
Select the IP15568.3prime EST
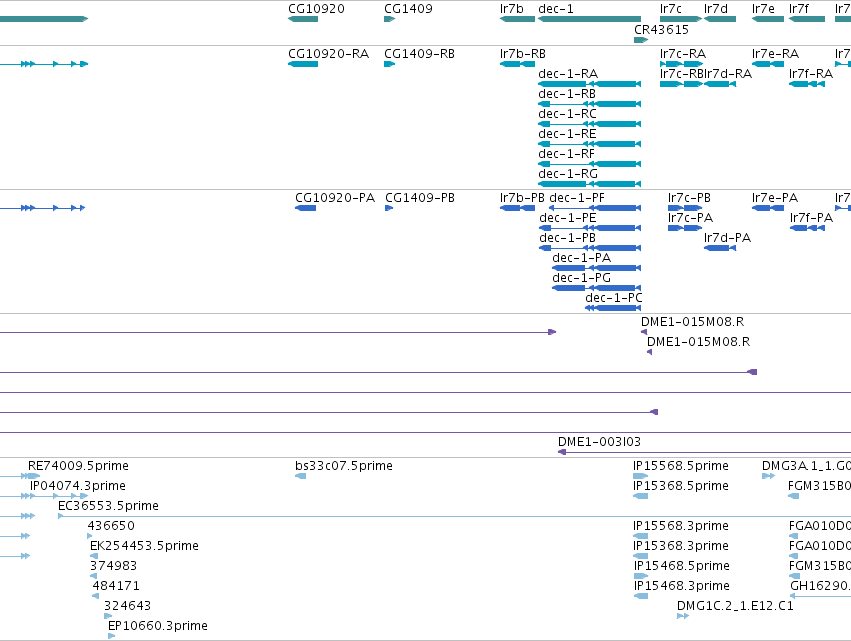(x=640, y=536)
